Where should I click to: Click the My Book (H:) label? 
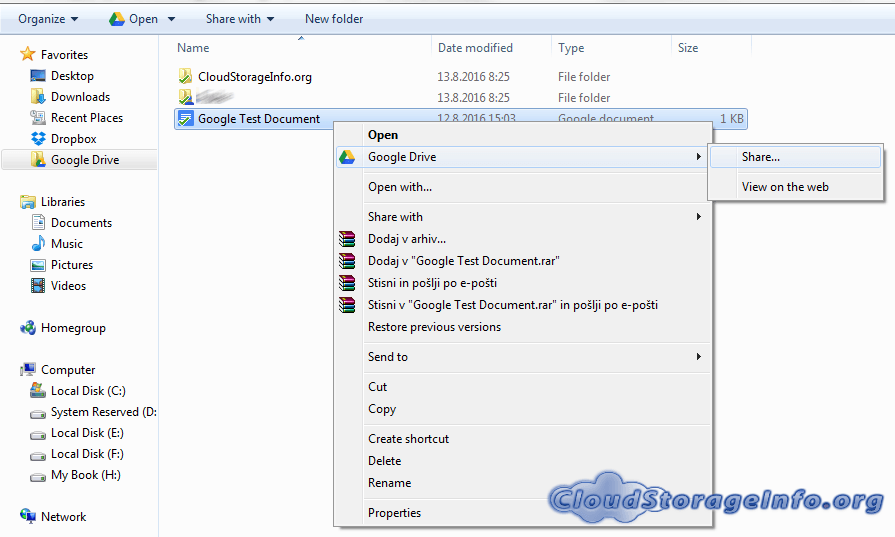86,475
